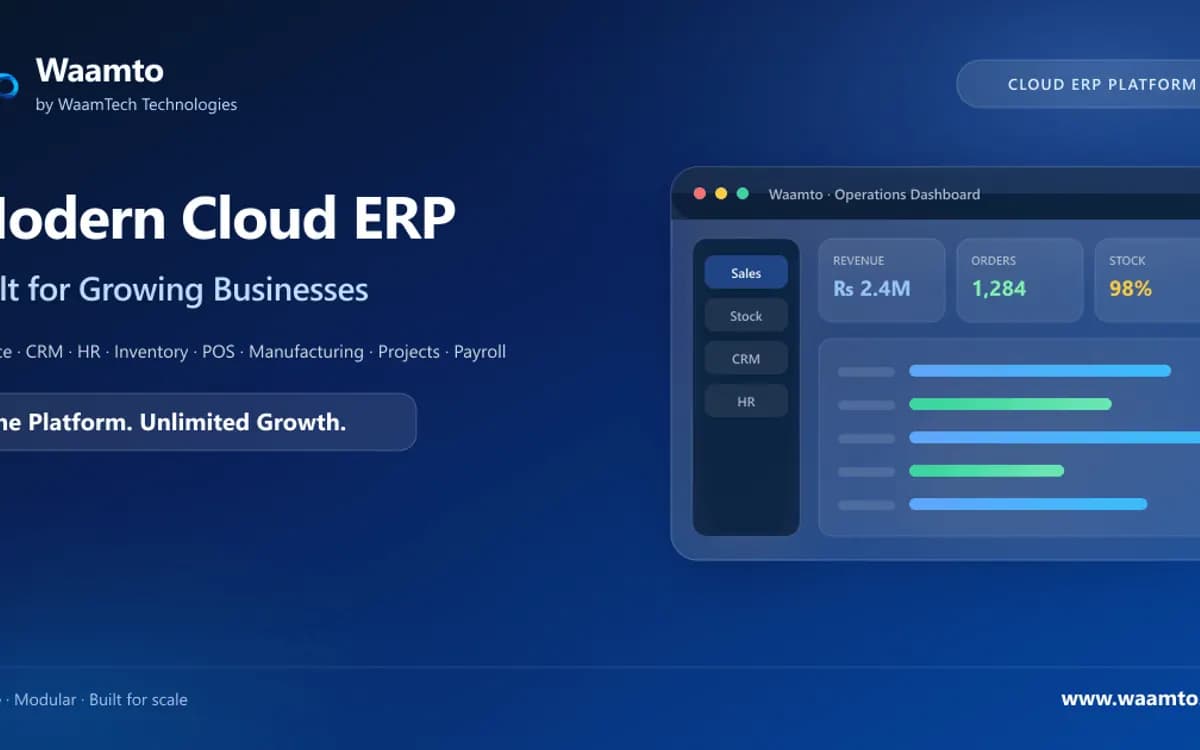This screenshot has height=750, width=1200.
Task: Click the 'Platform. Unlimited Growth.' badge
Action: (208, 422)
